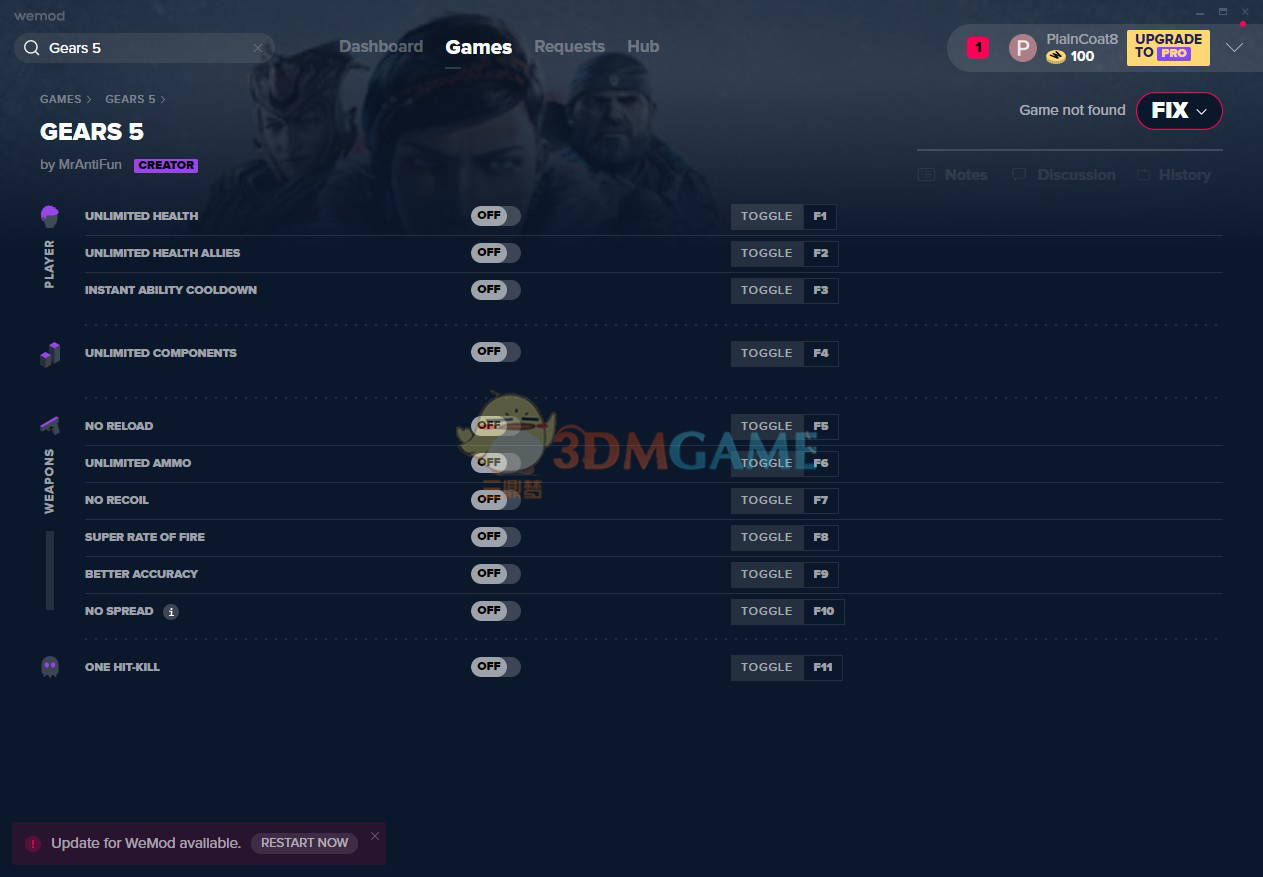Open the Hub tab
Viewport: 1263px width, 877px height.
(643, 47)
